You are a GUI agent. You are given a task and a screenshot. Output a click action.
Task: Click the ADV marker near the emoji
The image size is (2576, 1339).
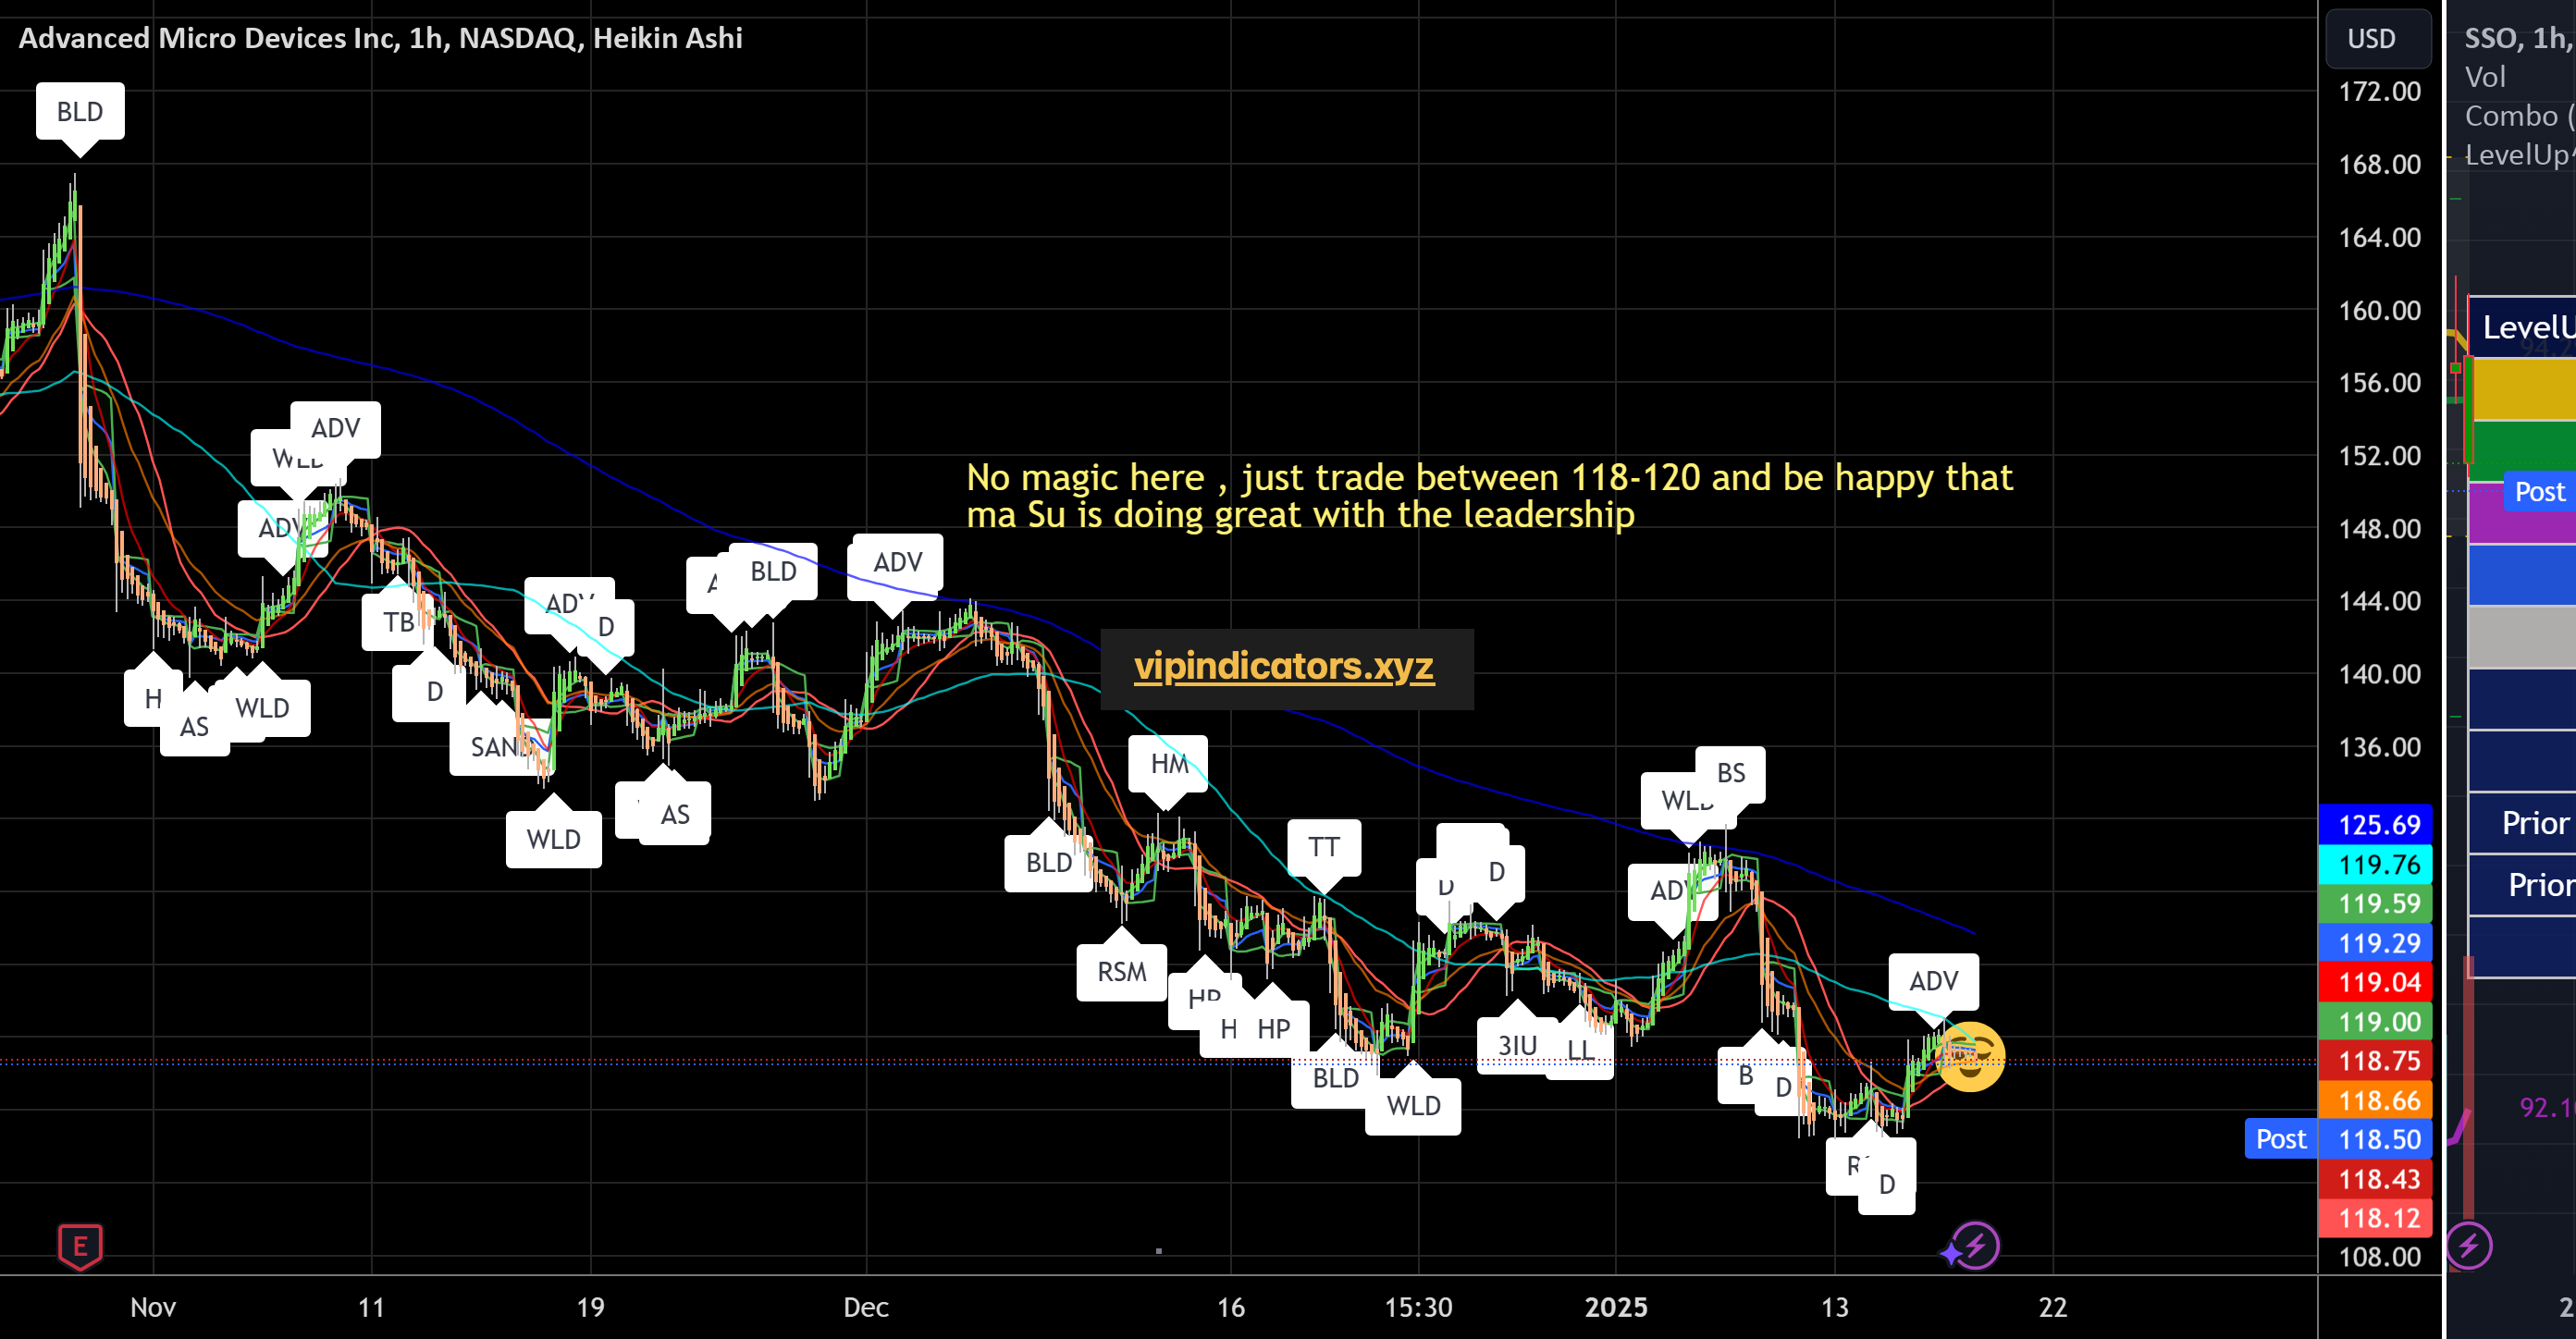click(1933, 981)
